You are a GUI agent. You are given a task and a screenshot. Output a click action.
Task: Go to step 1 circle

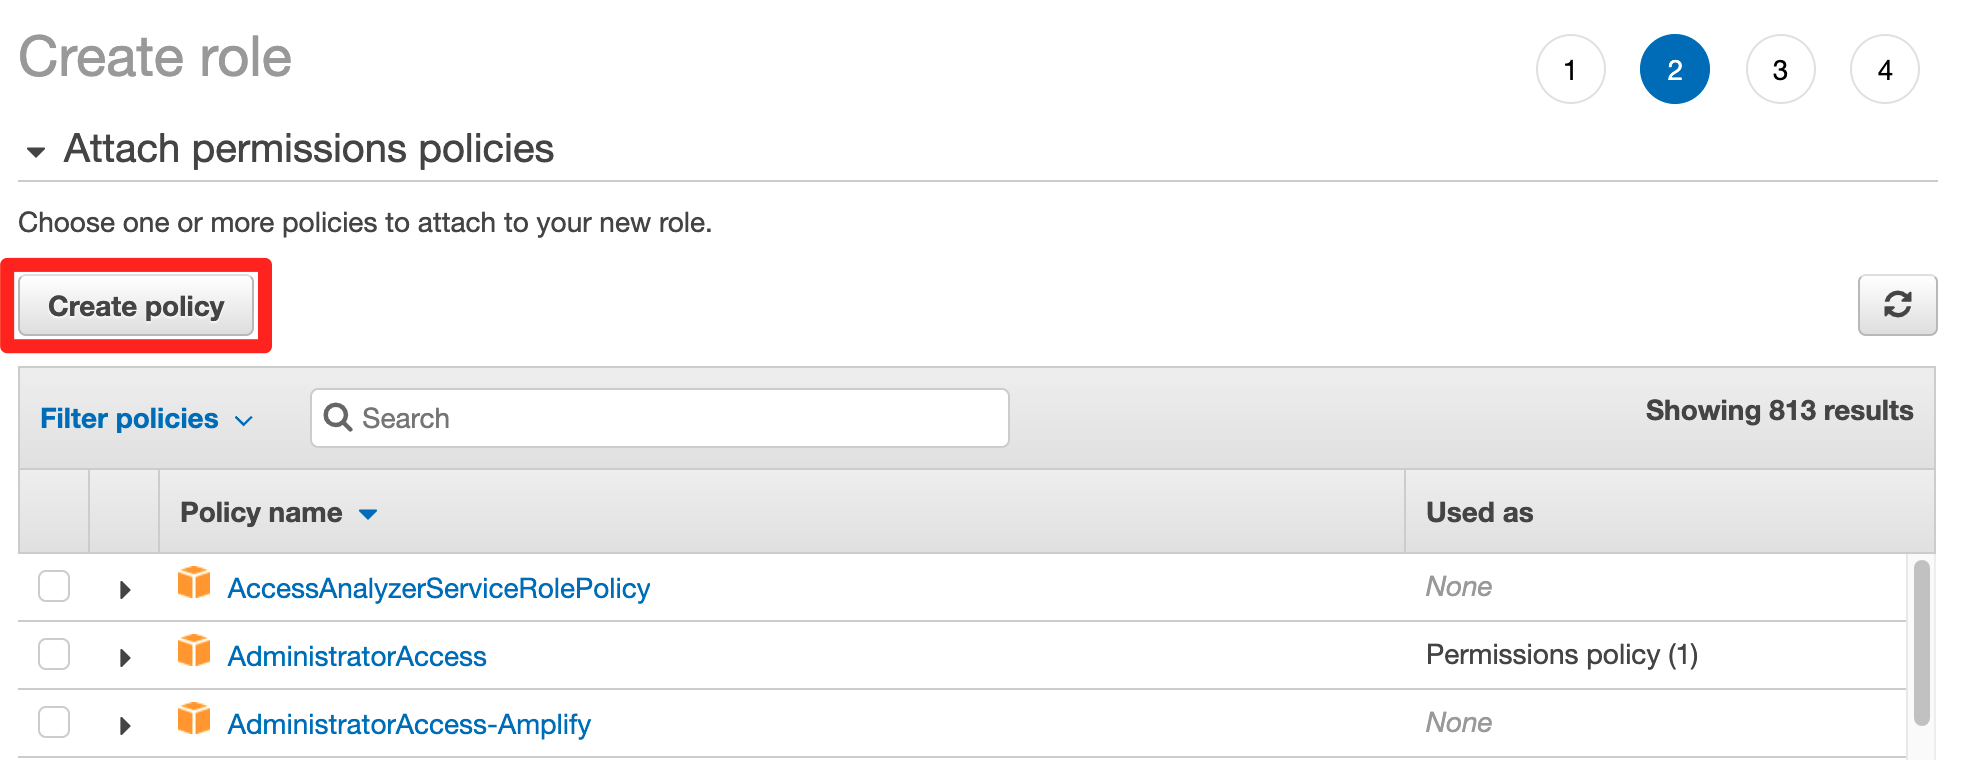[x=1570, y=69]
